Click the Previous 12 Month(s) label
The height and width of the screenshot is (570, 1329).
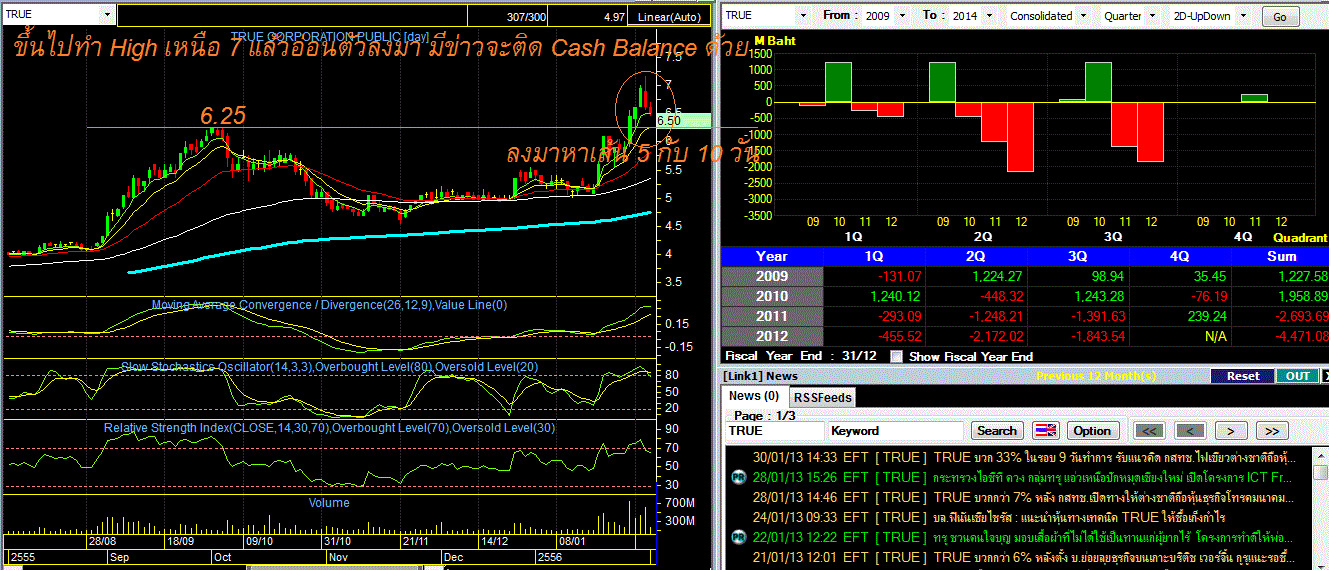pyautogui.click(x=1098, y=376)
